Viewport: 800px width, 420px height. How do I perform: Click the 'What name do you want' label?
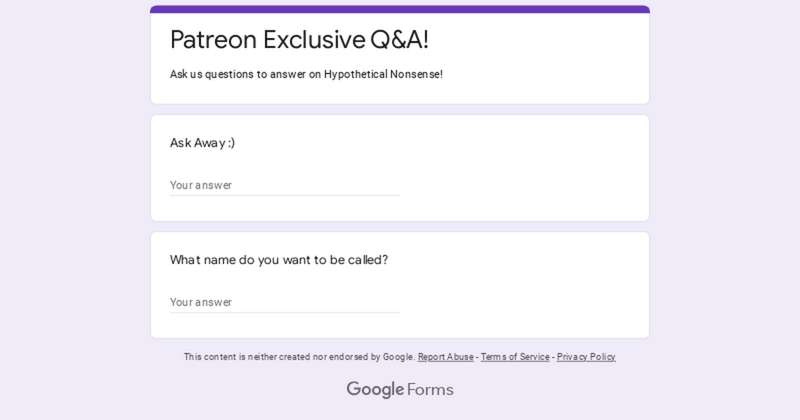[279, 260]
